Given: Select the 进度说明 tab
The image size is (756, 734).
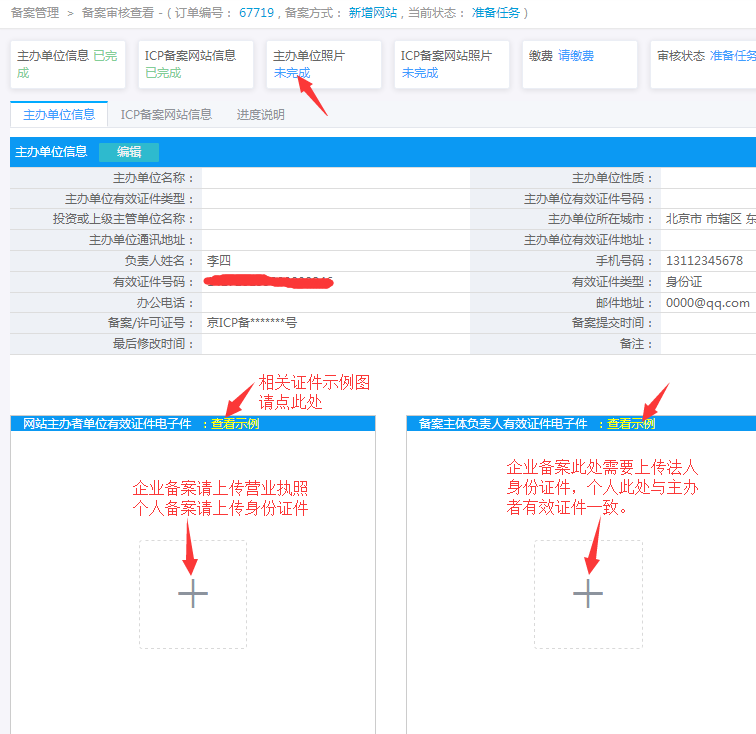Looking at the screenshot, I should point(260,115).
